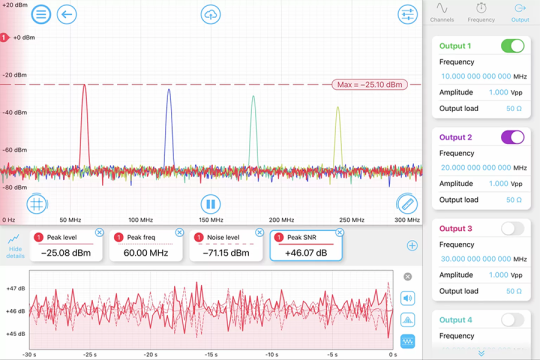Pause the spectrum acquisition
The width and height of the screenshot is (540, 360).
pos(210,204)
